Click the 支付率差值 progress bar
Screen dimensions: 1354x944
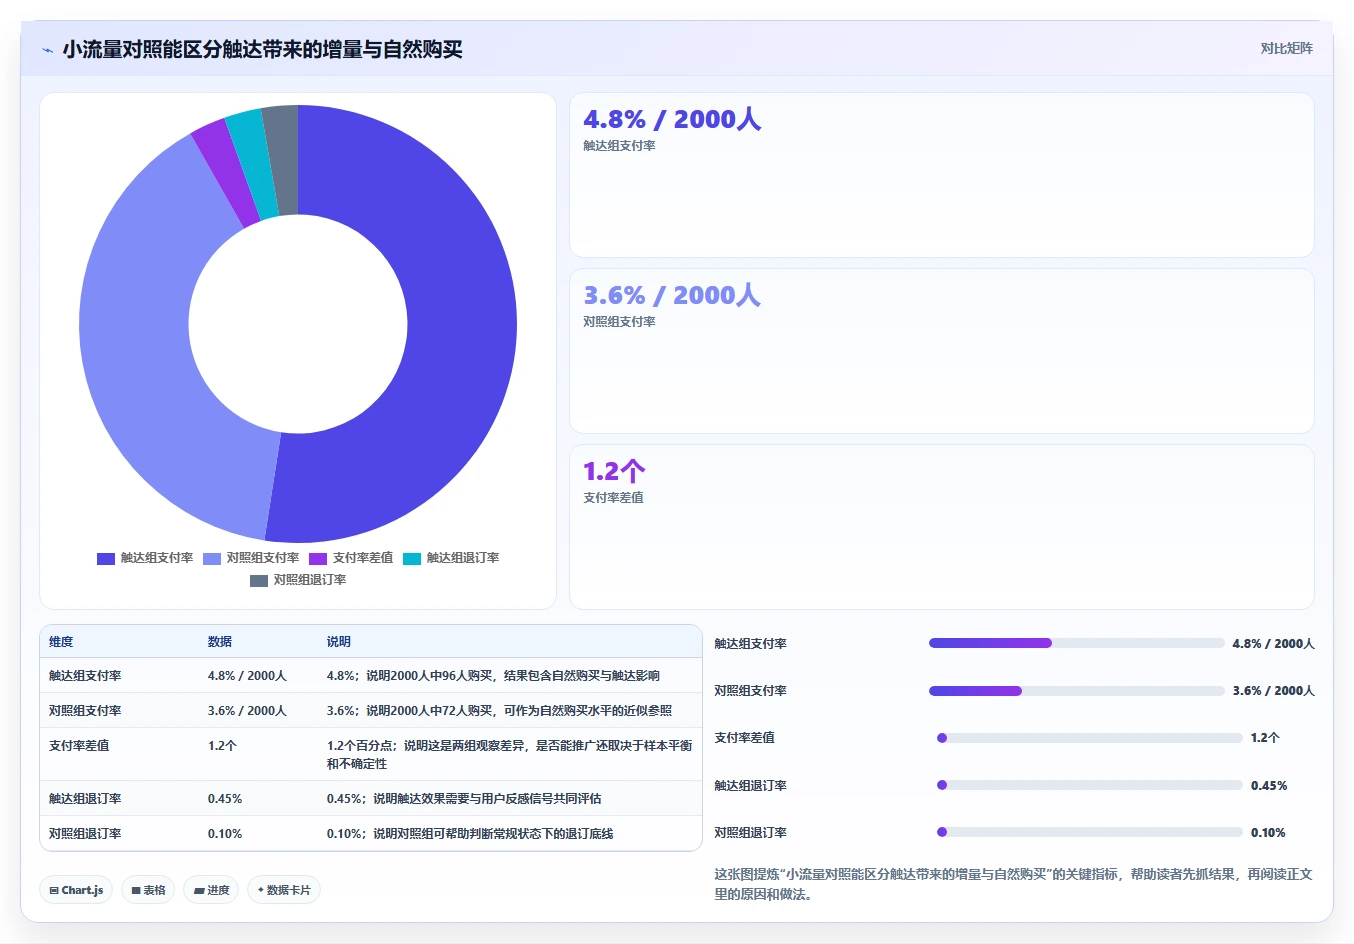click(x=1089, y=738)
